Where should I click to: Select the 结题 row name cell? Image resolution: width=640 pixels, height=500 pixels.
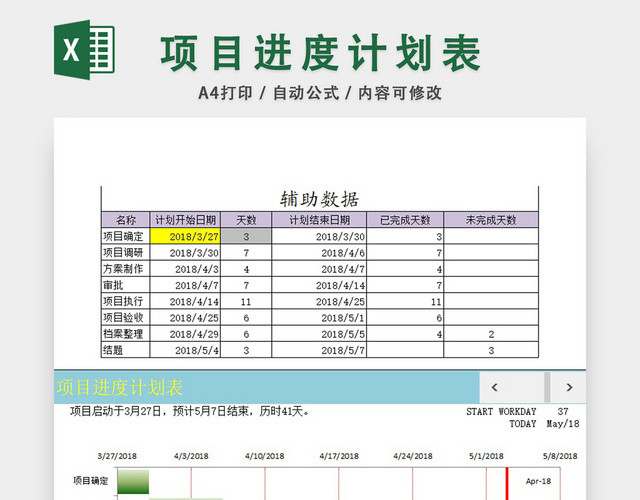click(126, 350)
